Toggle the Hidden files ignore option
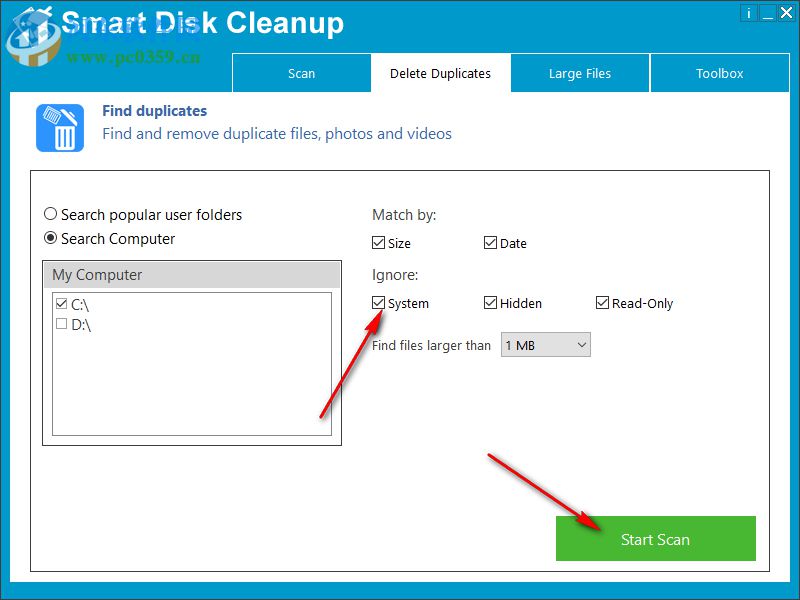 pos(490,302)
